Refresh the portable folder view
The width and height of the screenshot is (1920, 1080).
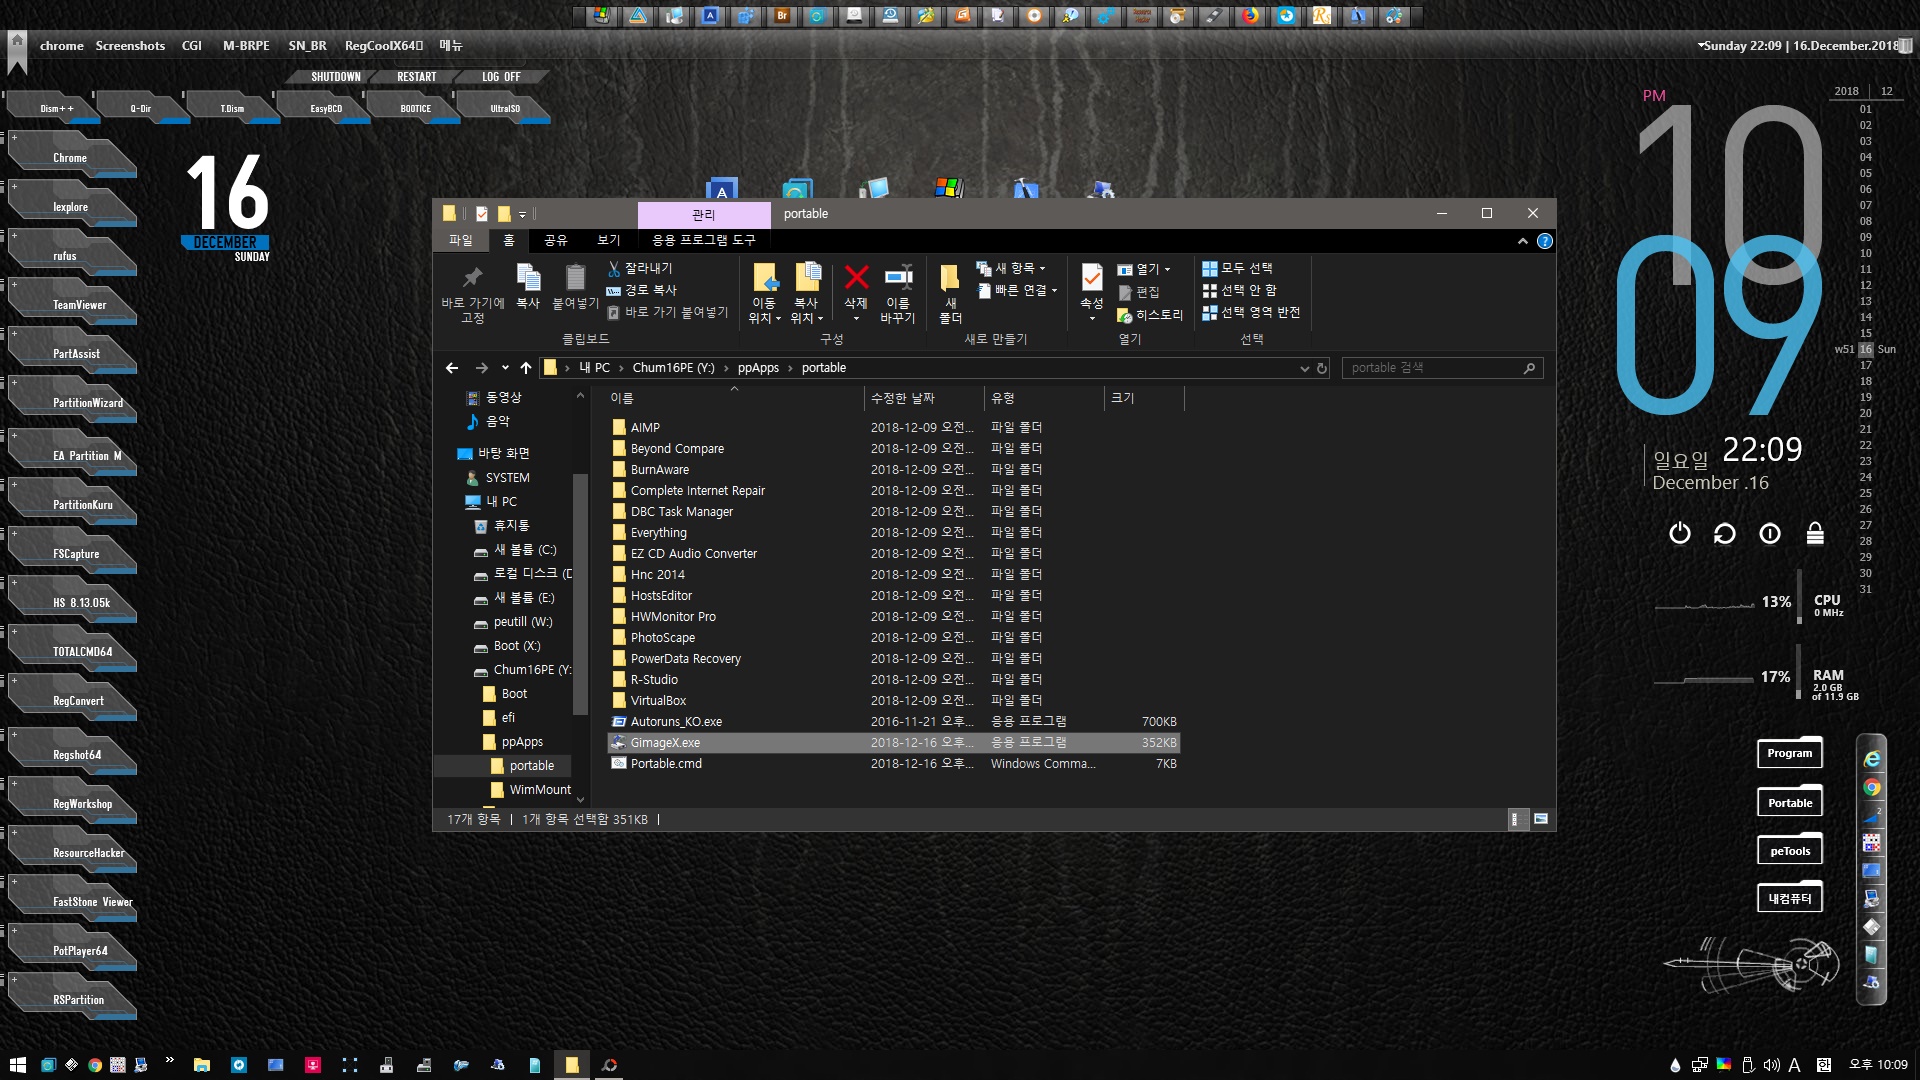pos(1322,368)
